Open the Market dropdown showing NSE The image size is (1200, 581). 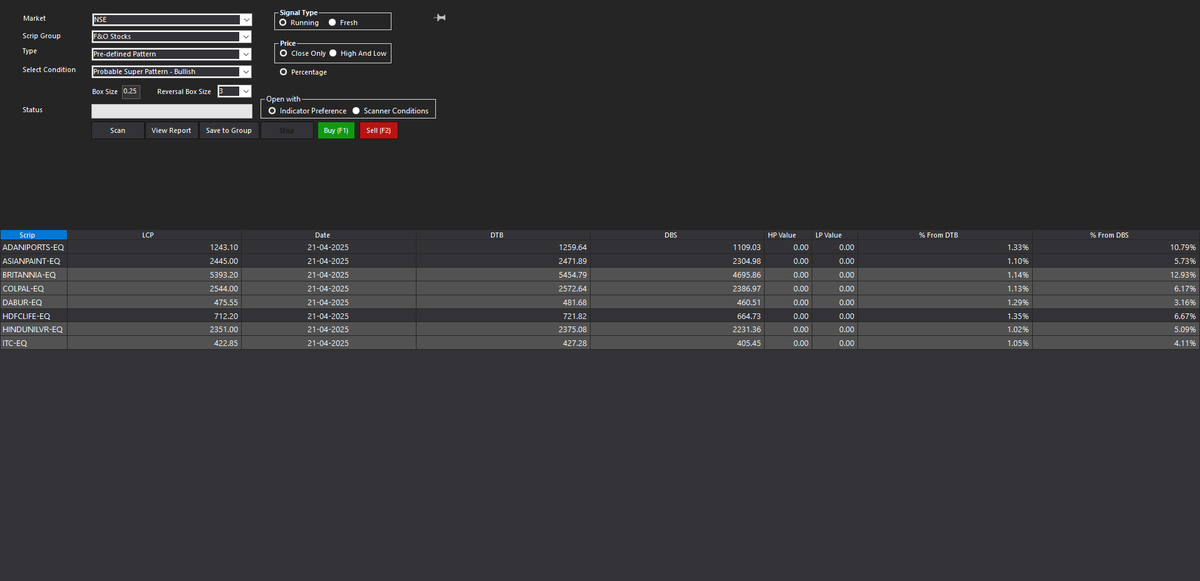click(246, 18)
